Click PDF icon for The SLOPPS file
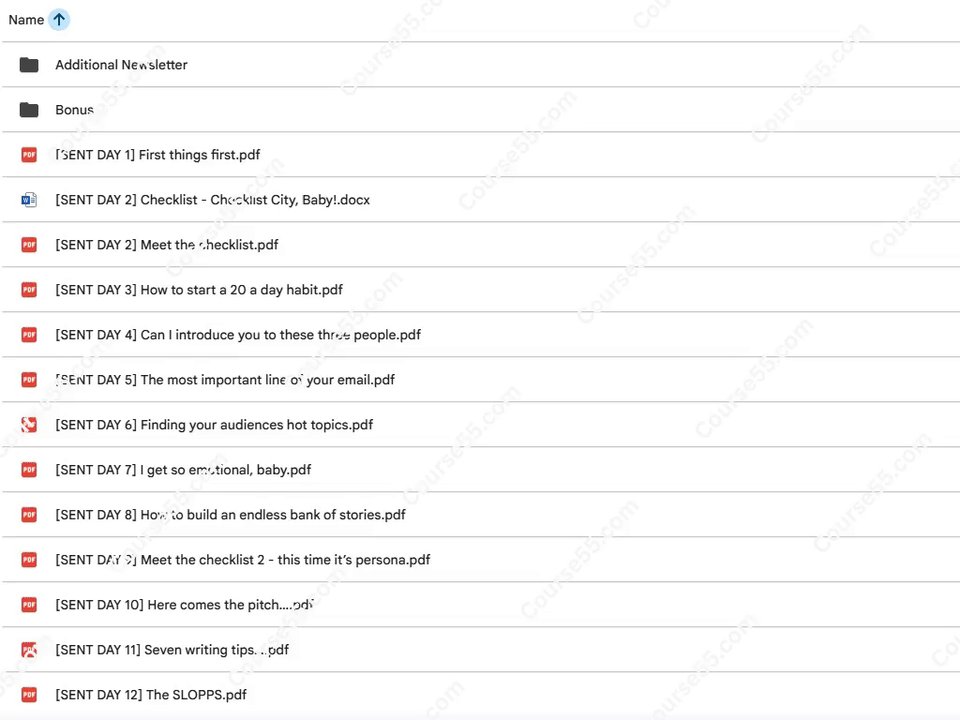 [x=29, y=694]
